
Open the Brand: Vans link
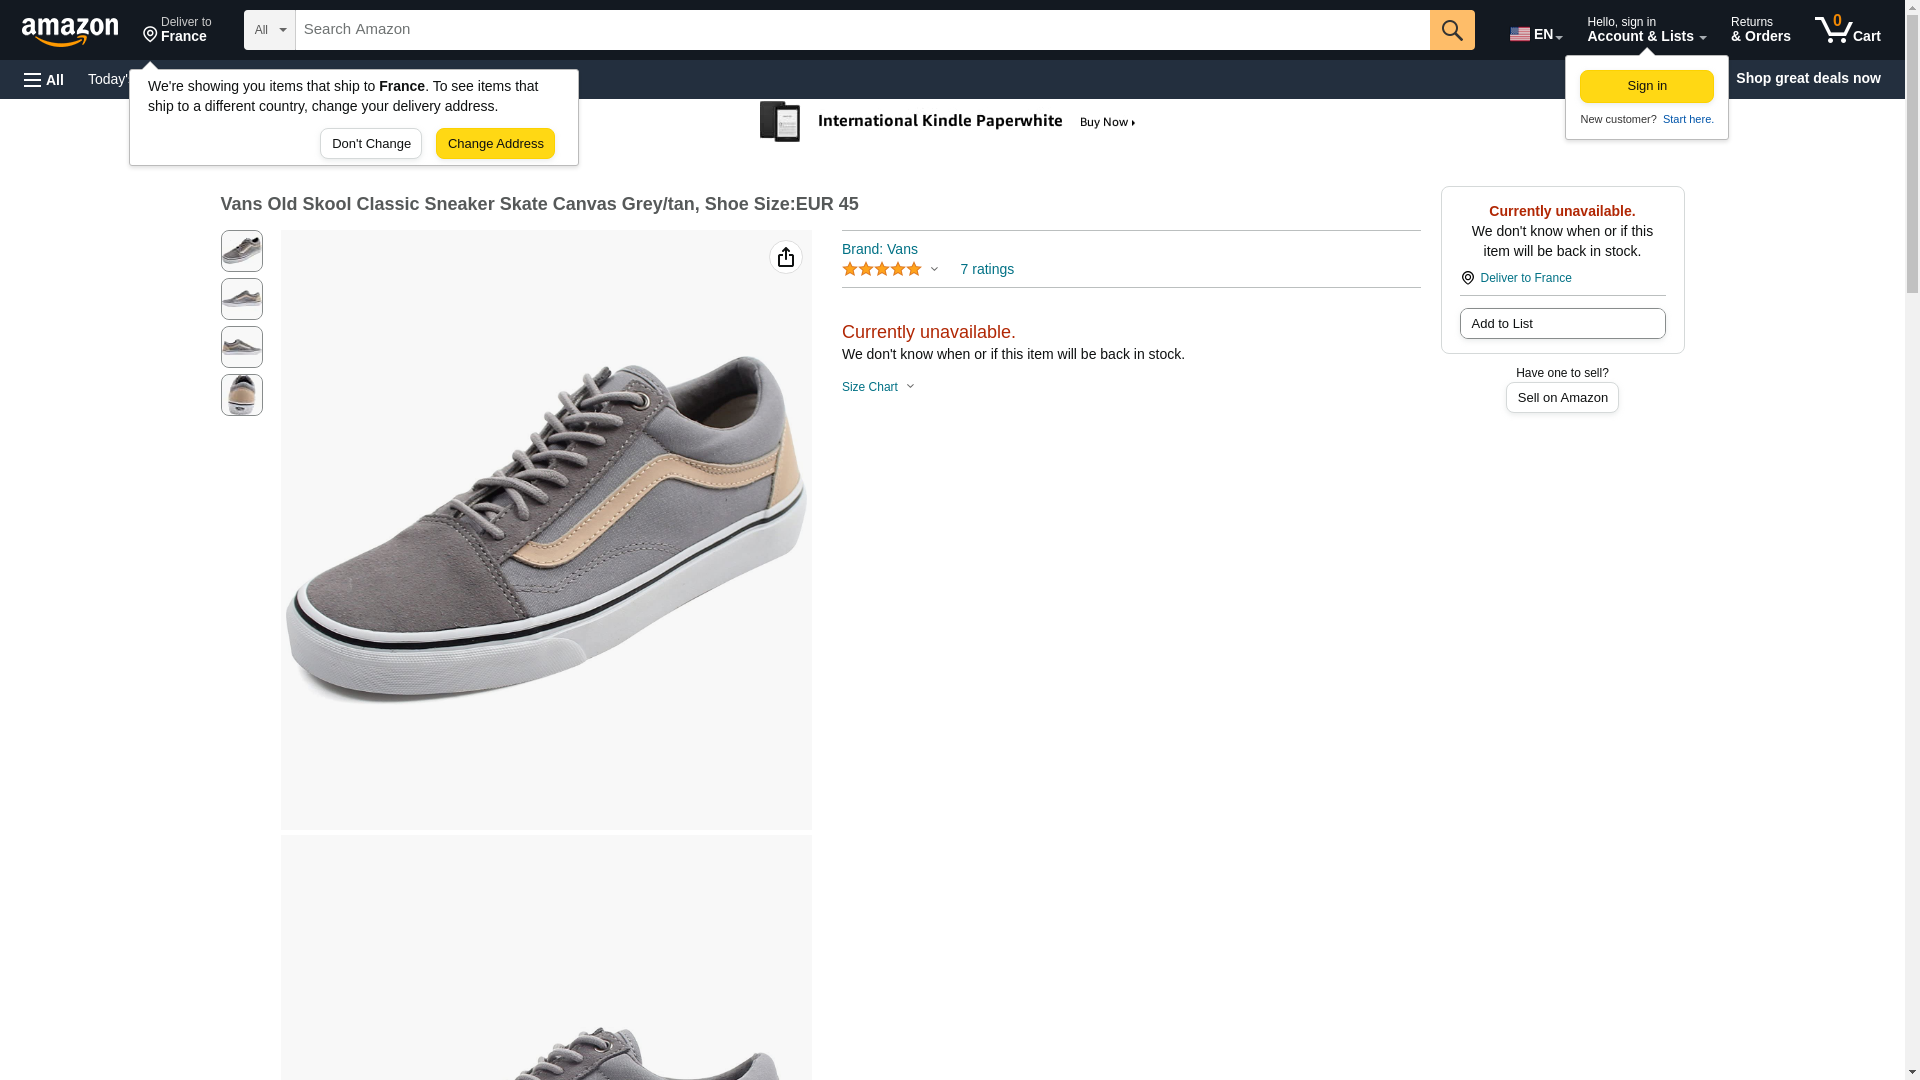(879, 249)
